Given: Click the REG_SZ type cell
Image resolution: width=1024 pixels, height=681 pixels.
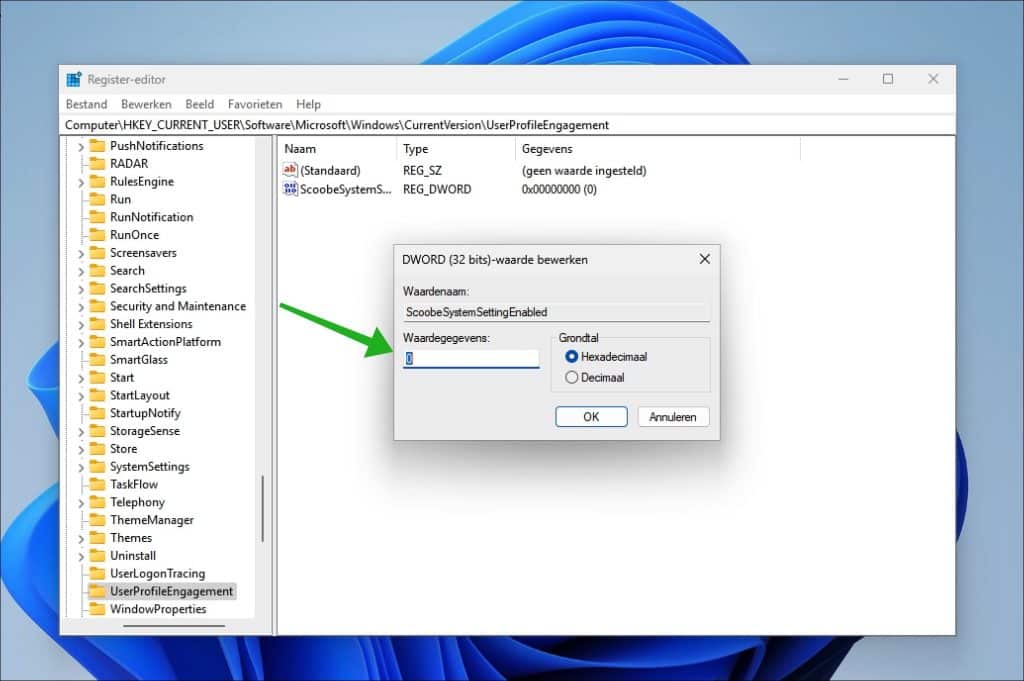Looking at the screenshot, I should click(x=422, y=171).
